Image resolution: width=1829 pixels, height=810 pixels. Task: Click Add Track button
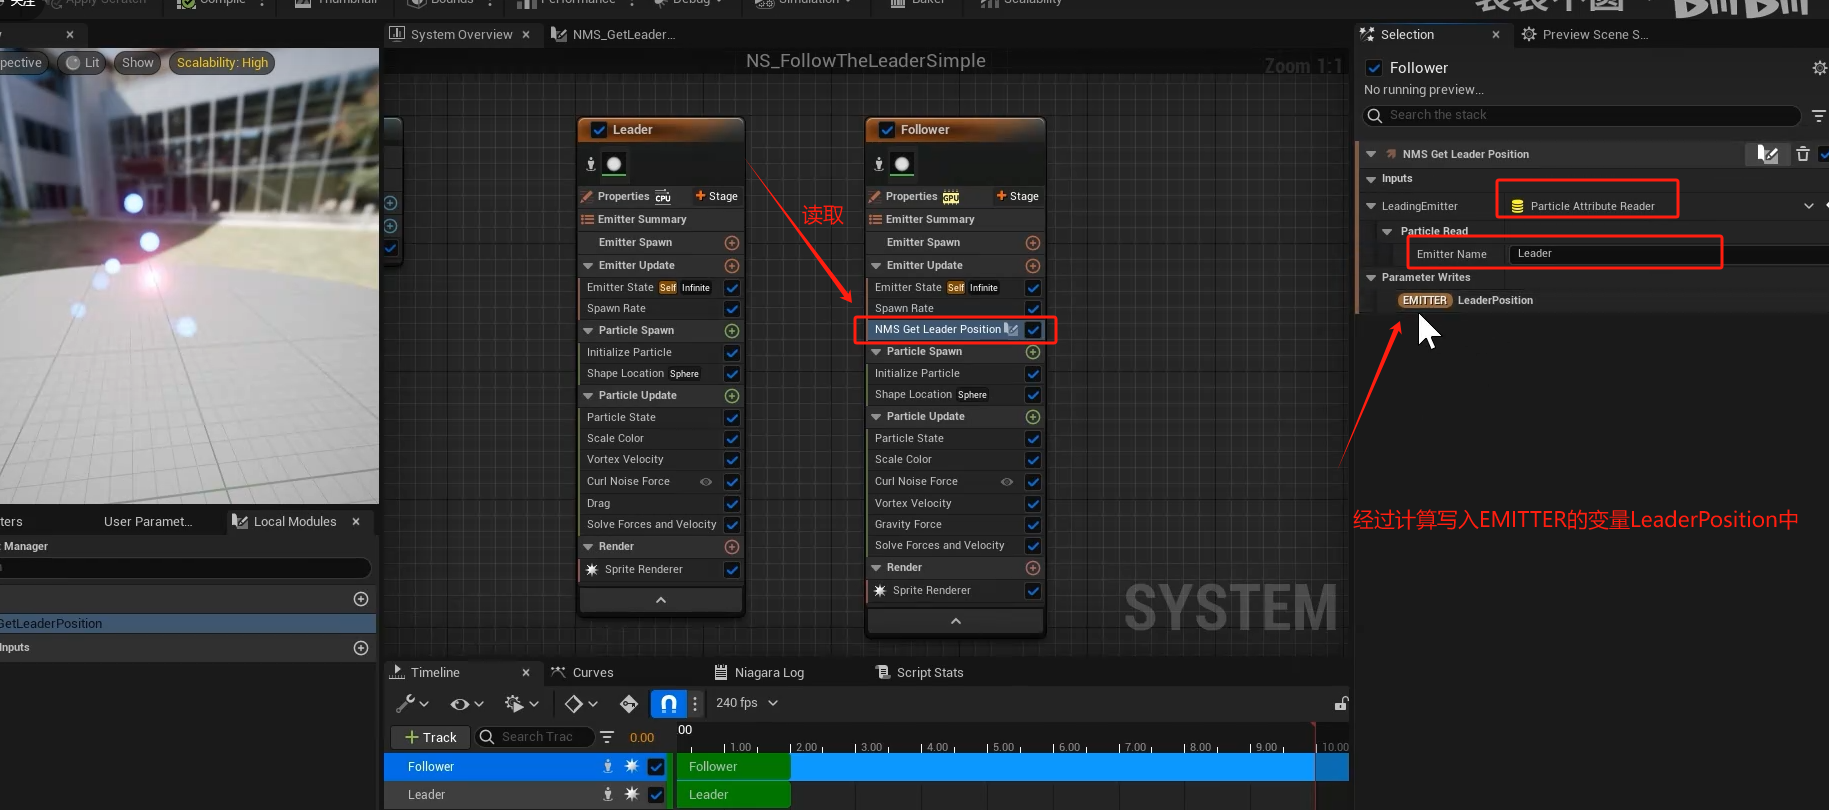point(431,737)
